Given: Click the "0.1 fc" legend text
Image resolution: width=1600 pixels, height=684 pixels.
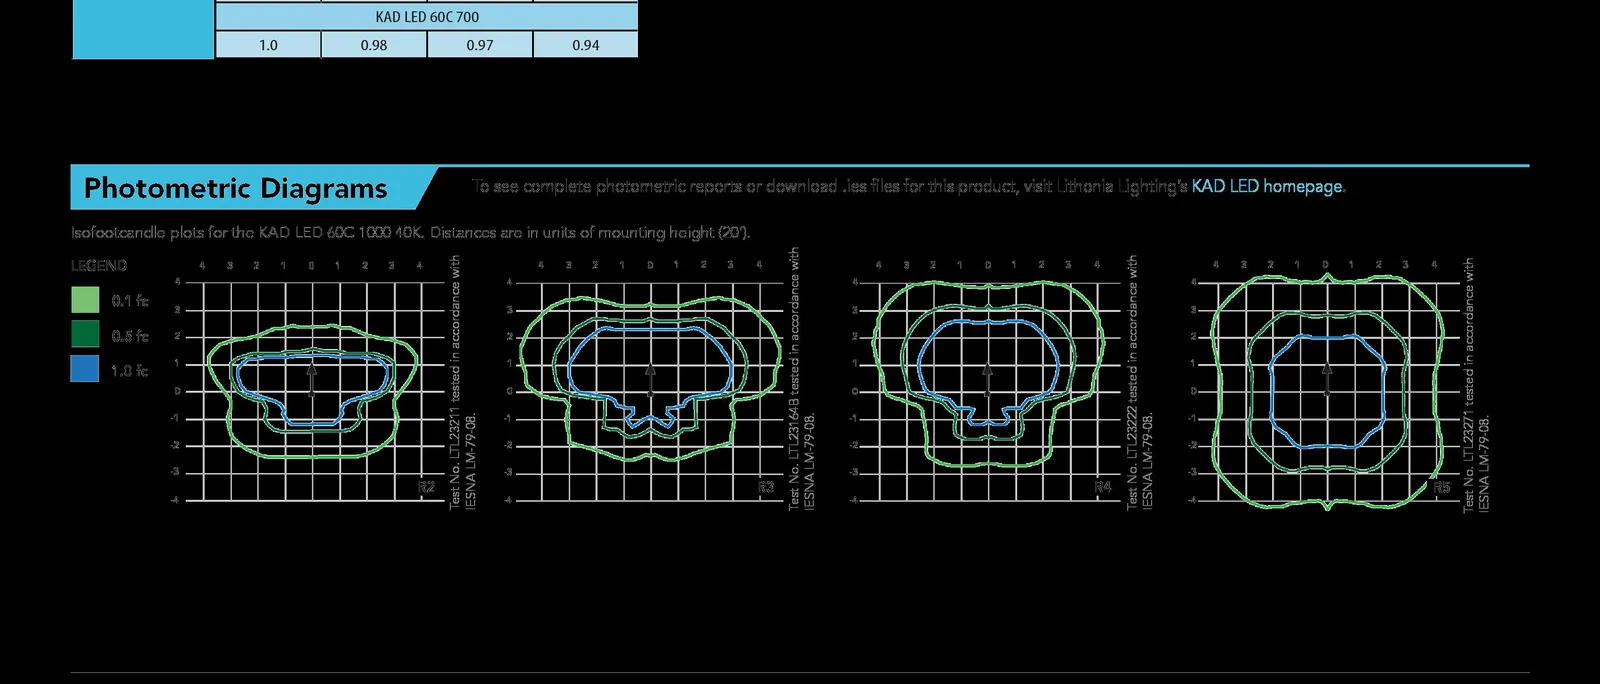Looking at the screenshot, I should click(130, 300).
